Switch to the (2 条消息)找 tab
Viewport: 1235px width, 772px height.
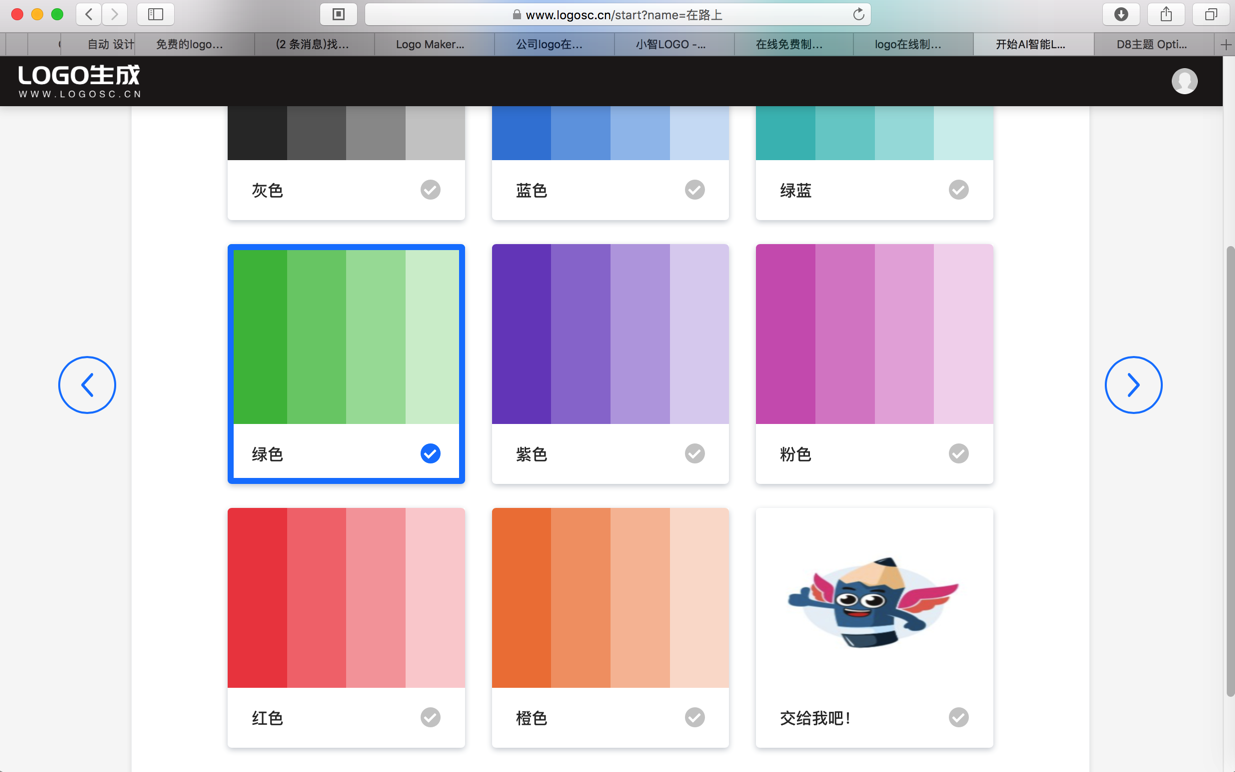(x=314, y=44)
